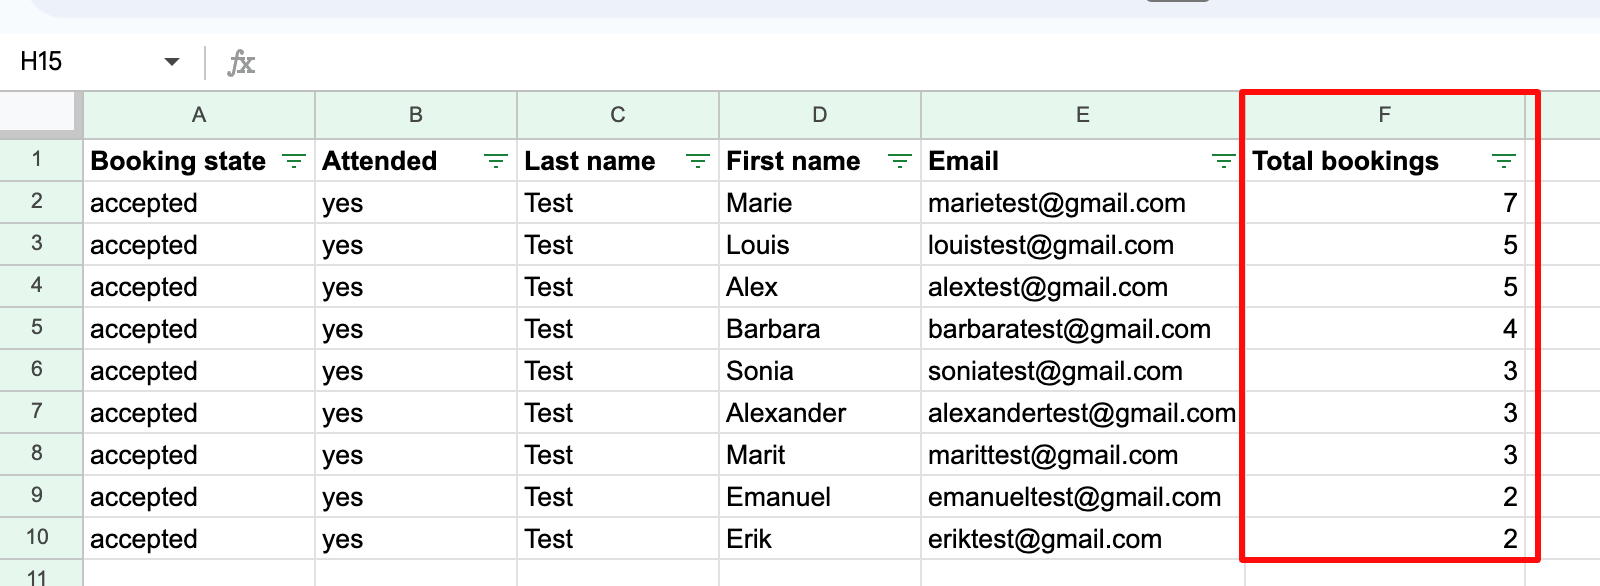Expand the name box dropdown arrow

[172, 62]
